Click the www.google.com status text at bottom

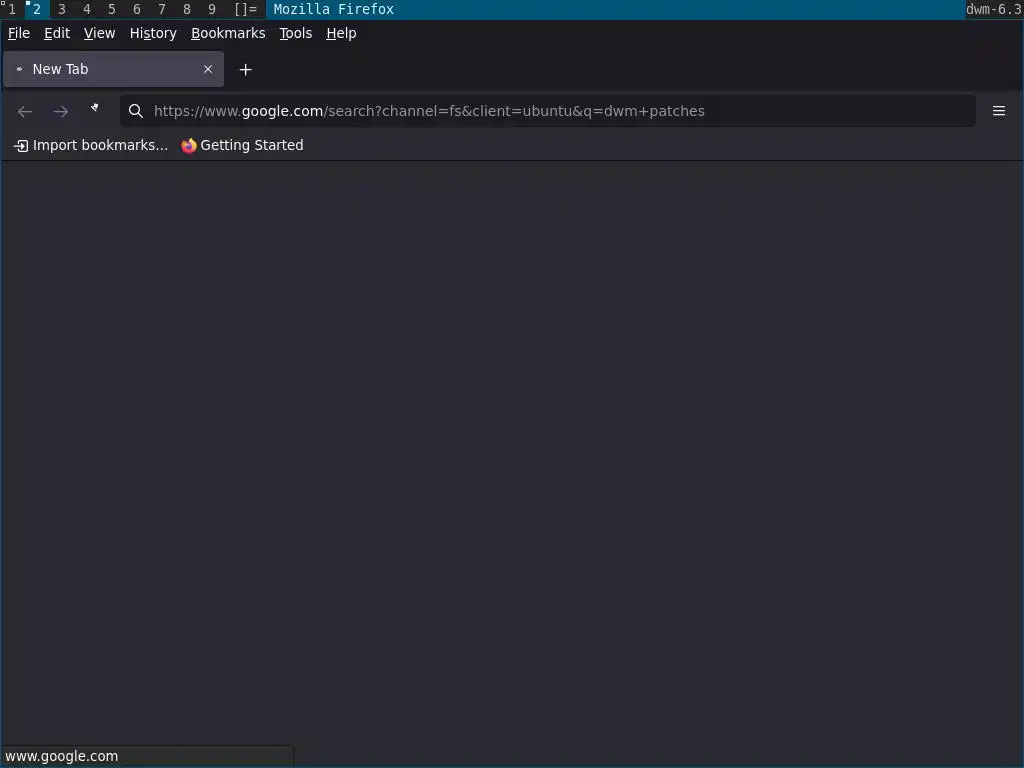61,756
